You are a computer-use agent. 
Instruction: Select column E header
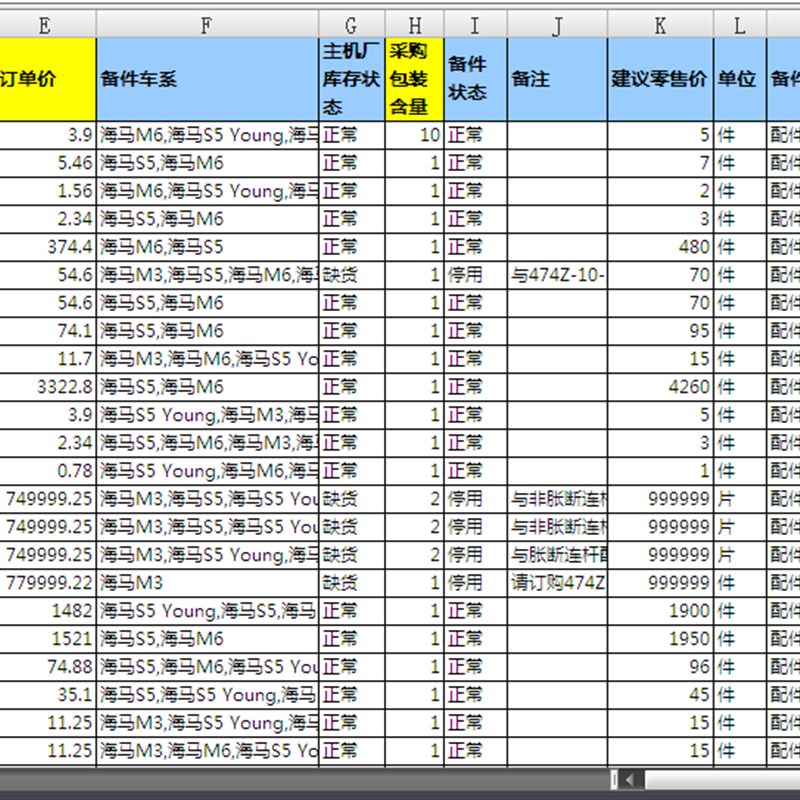(x=47, y=24)
